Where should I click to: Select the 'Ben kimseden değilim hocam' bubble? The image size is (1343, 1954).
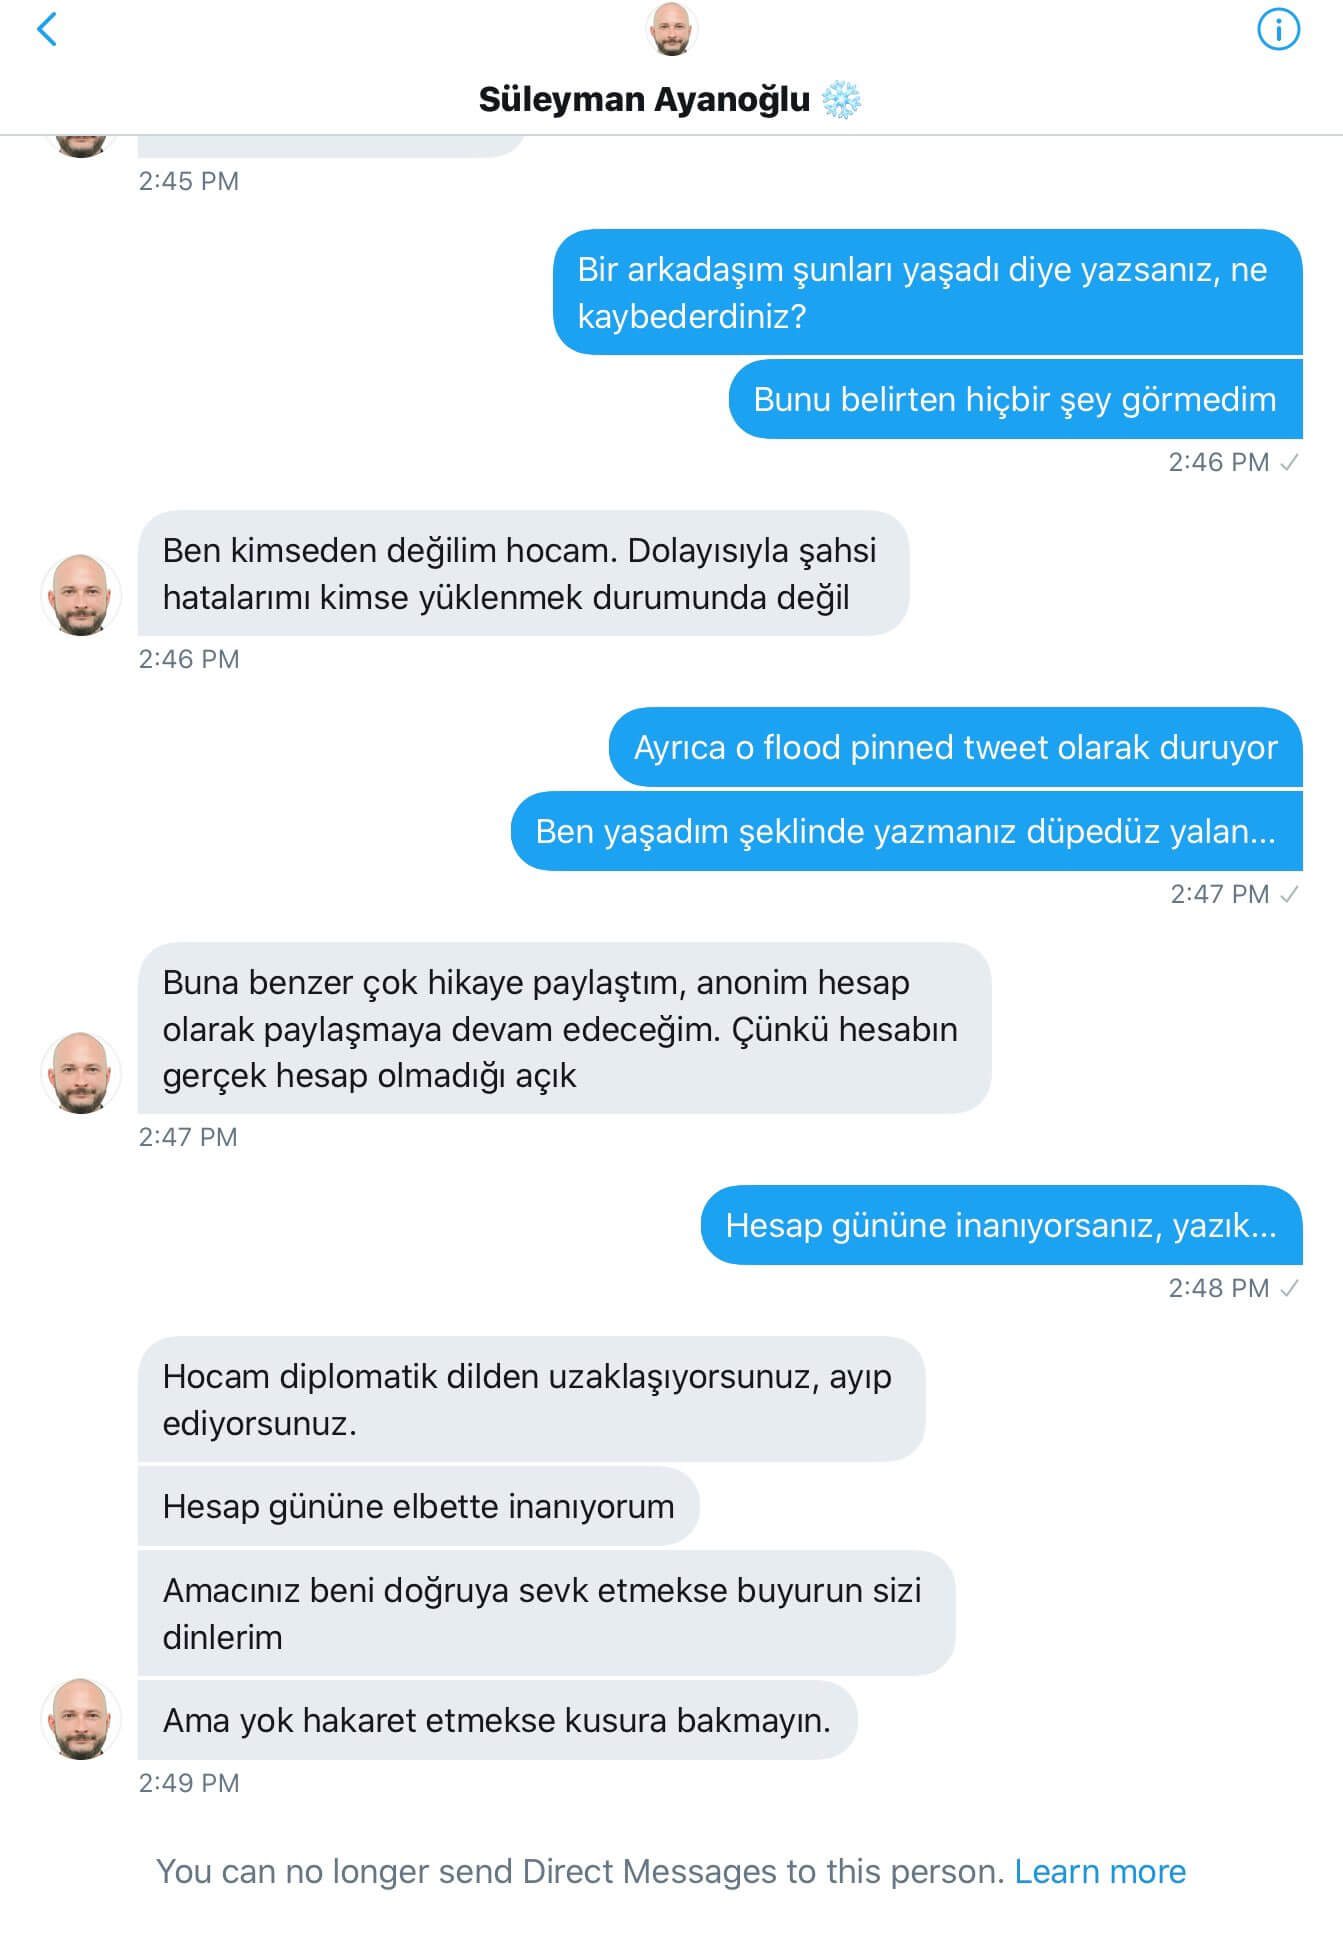point(523,573)
